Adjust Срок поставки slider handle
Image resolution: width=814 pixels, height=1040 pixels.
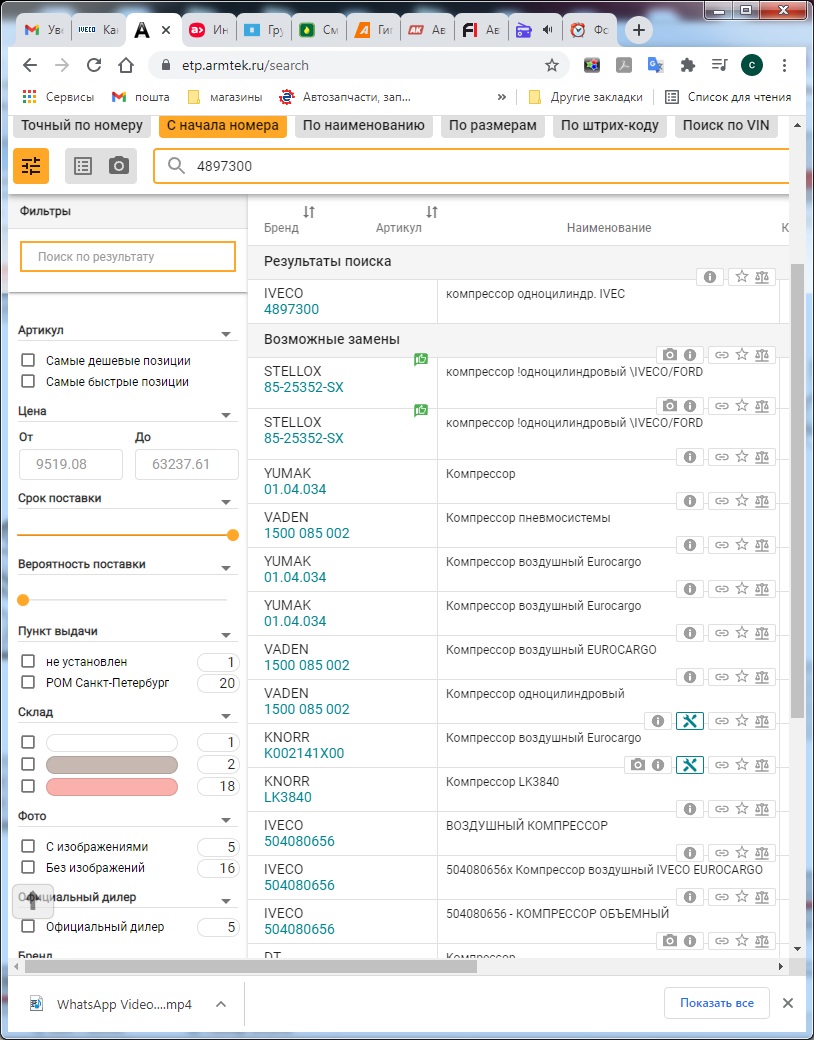233,535
